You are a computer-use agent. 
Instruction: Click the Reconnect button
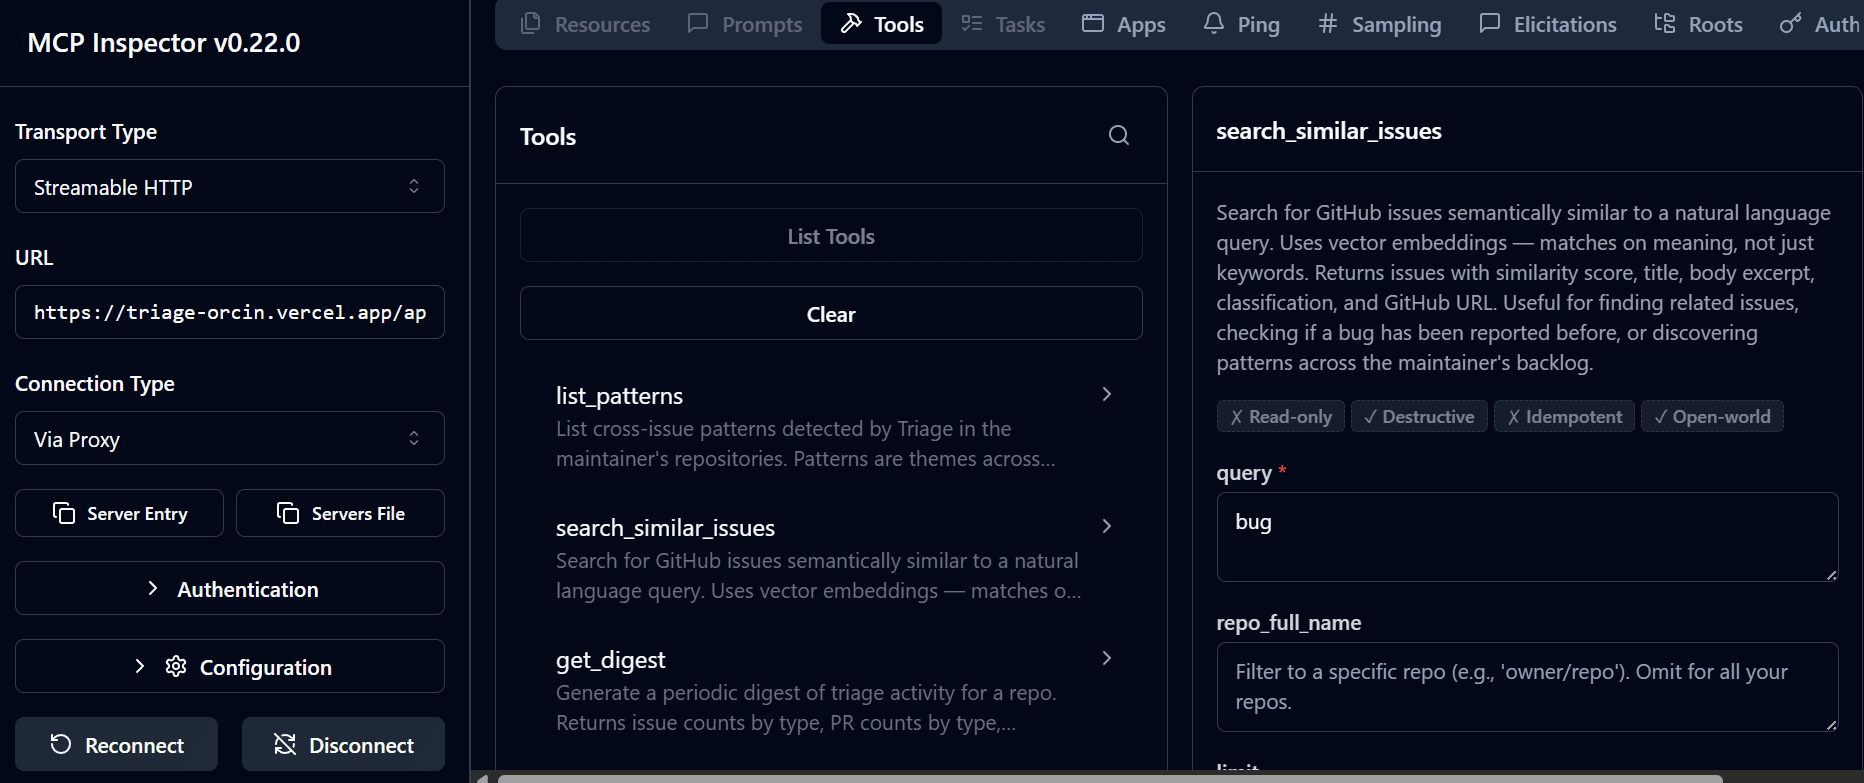pyautogui.click(x=116, y=745)
